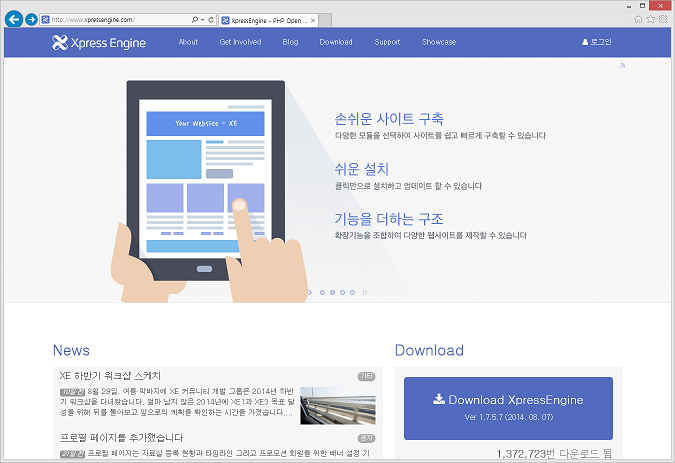
Task: Click the Download section heading
Action: coord(429,350)
